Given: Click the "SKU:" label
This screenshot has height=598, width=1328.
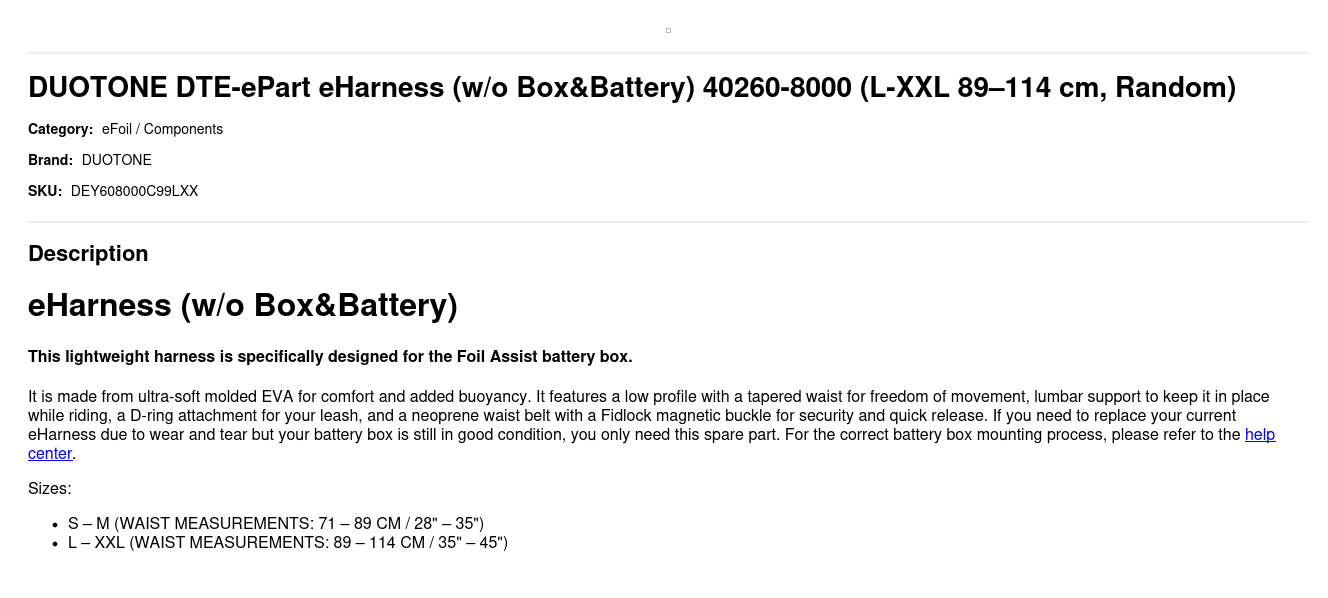Looking at the screenshot, I should click(45, 191).
